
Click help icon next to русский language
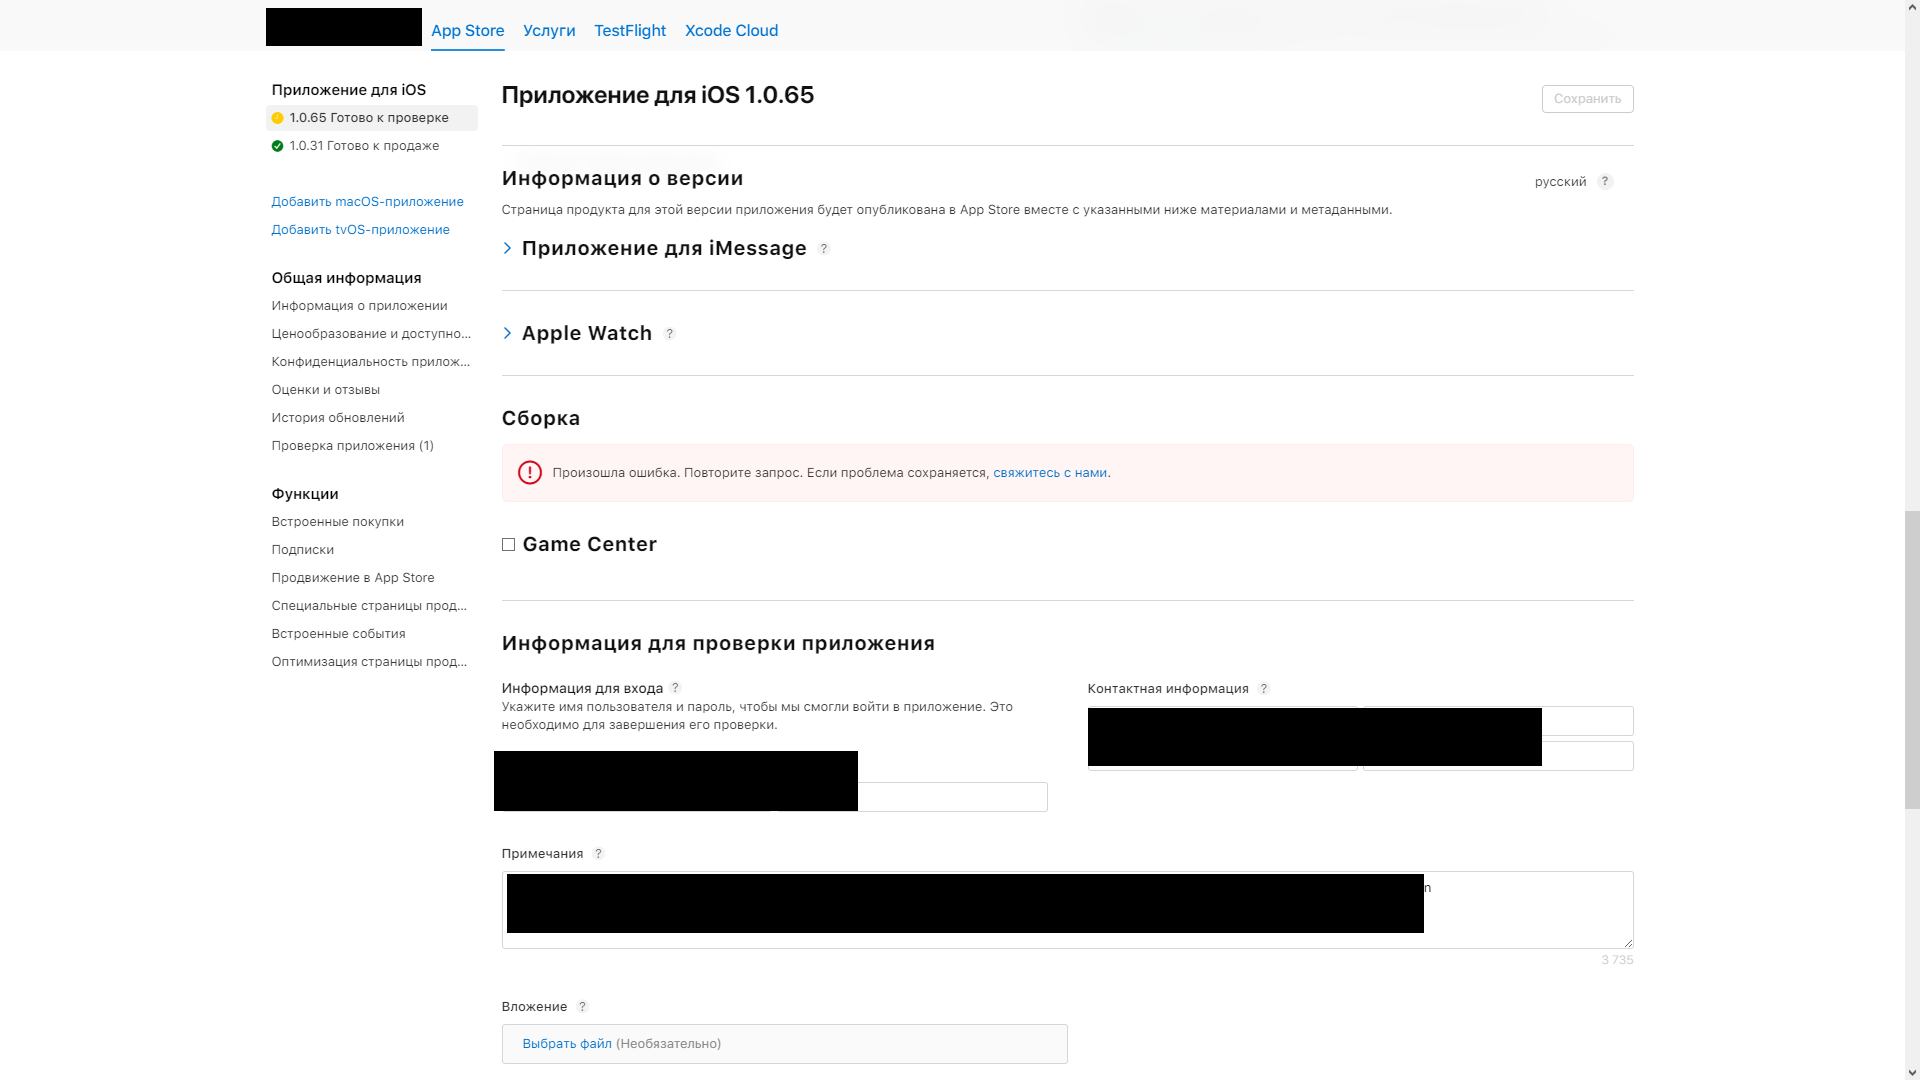pyautogui.click(x=1605, y=181)
